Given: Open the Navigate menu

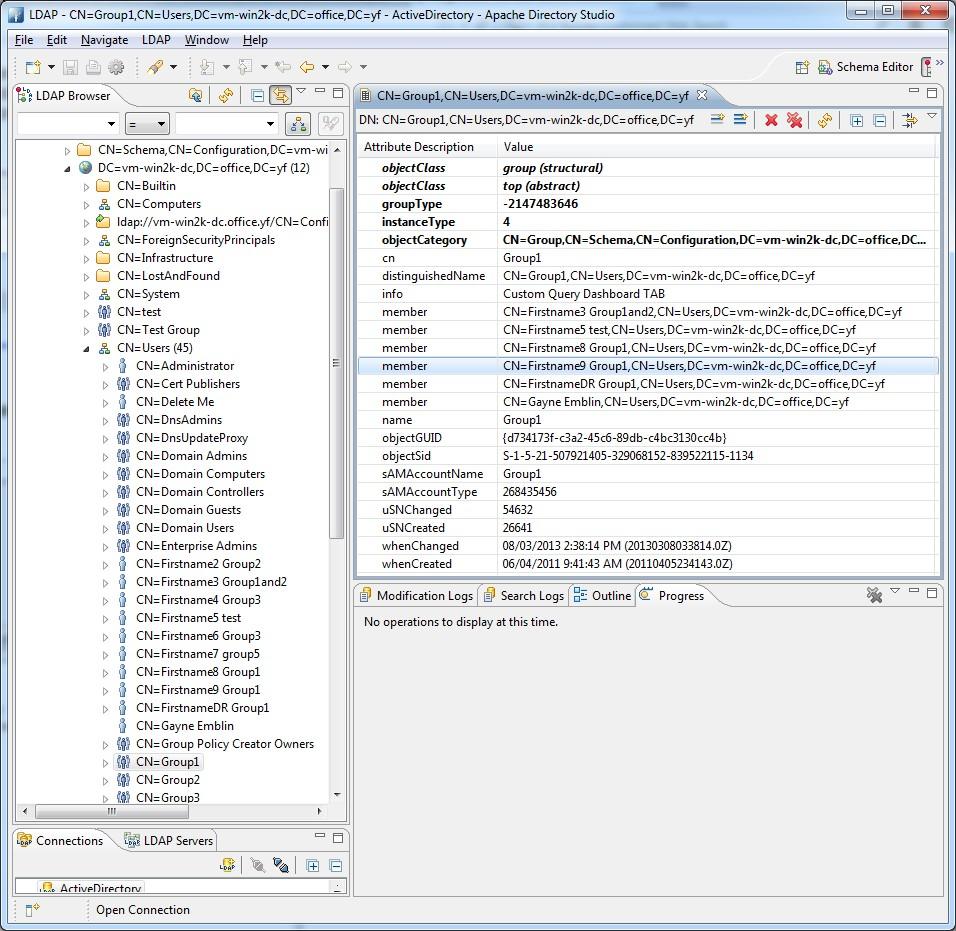Looking at the screenshot, I should (104, 40).
